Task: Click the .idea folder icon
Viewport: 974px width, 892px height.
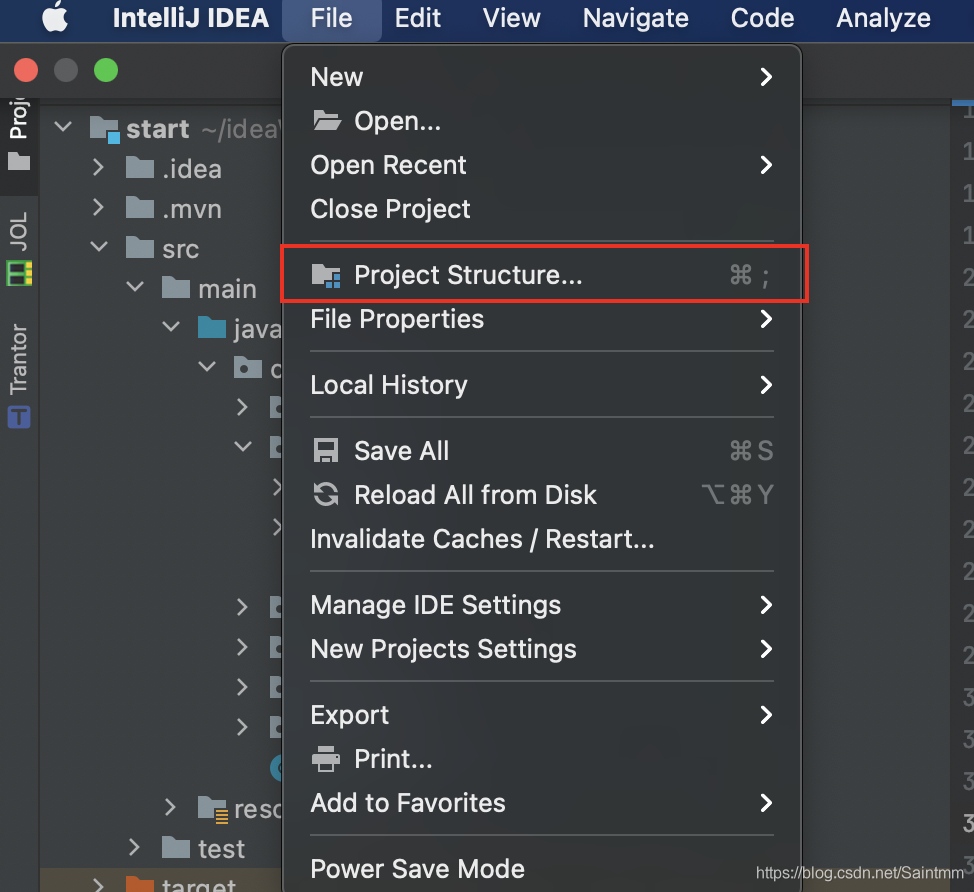Action: tap(140, 168)
